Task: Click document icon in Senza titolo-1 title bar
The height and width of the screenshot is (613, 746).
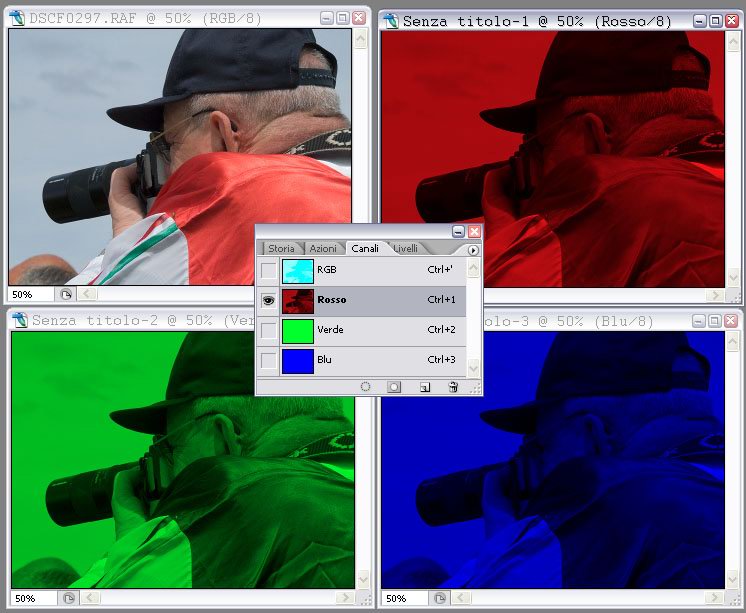Action: [389, 20]
